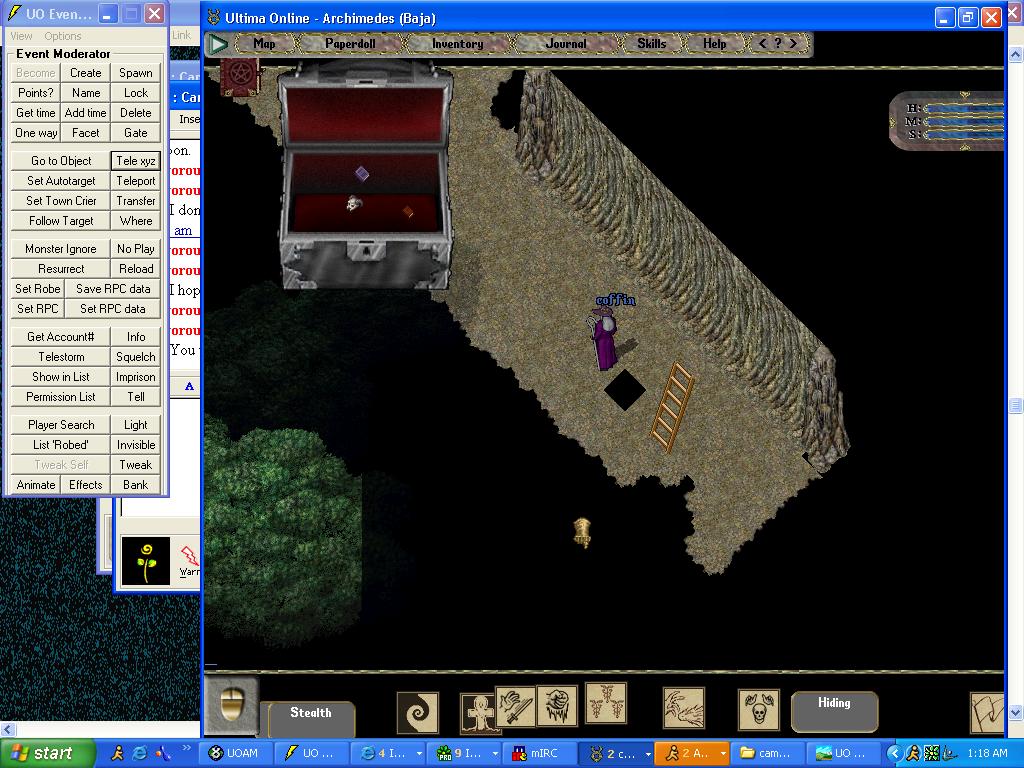The image size is (1024, 768).
Task: Click the spiral spell icon in hotbar
Action: pyautogui.click(x=417, y=713)
